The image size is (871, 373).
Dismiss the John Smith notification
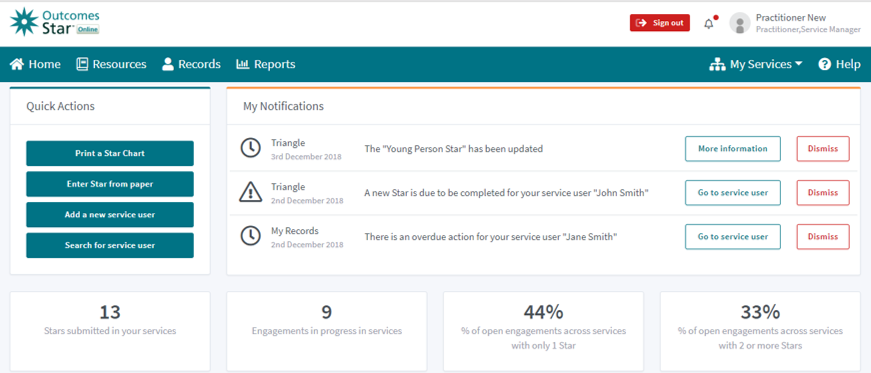click(823, 192)
